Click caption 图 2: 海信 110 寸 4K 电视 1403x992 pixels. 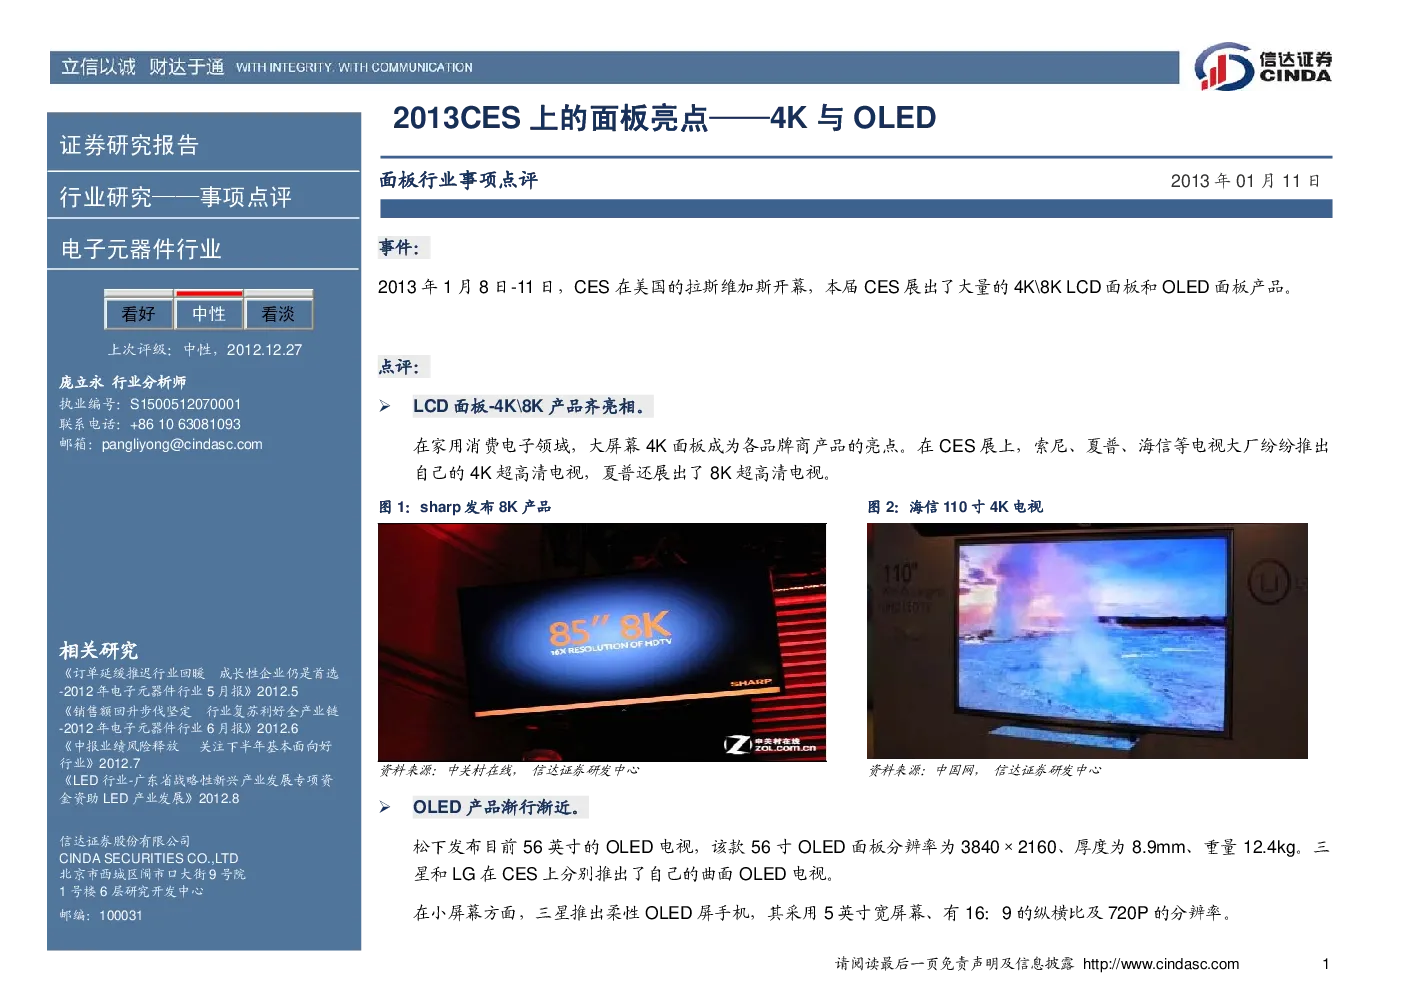(955, 507)
